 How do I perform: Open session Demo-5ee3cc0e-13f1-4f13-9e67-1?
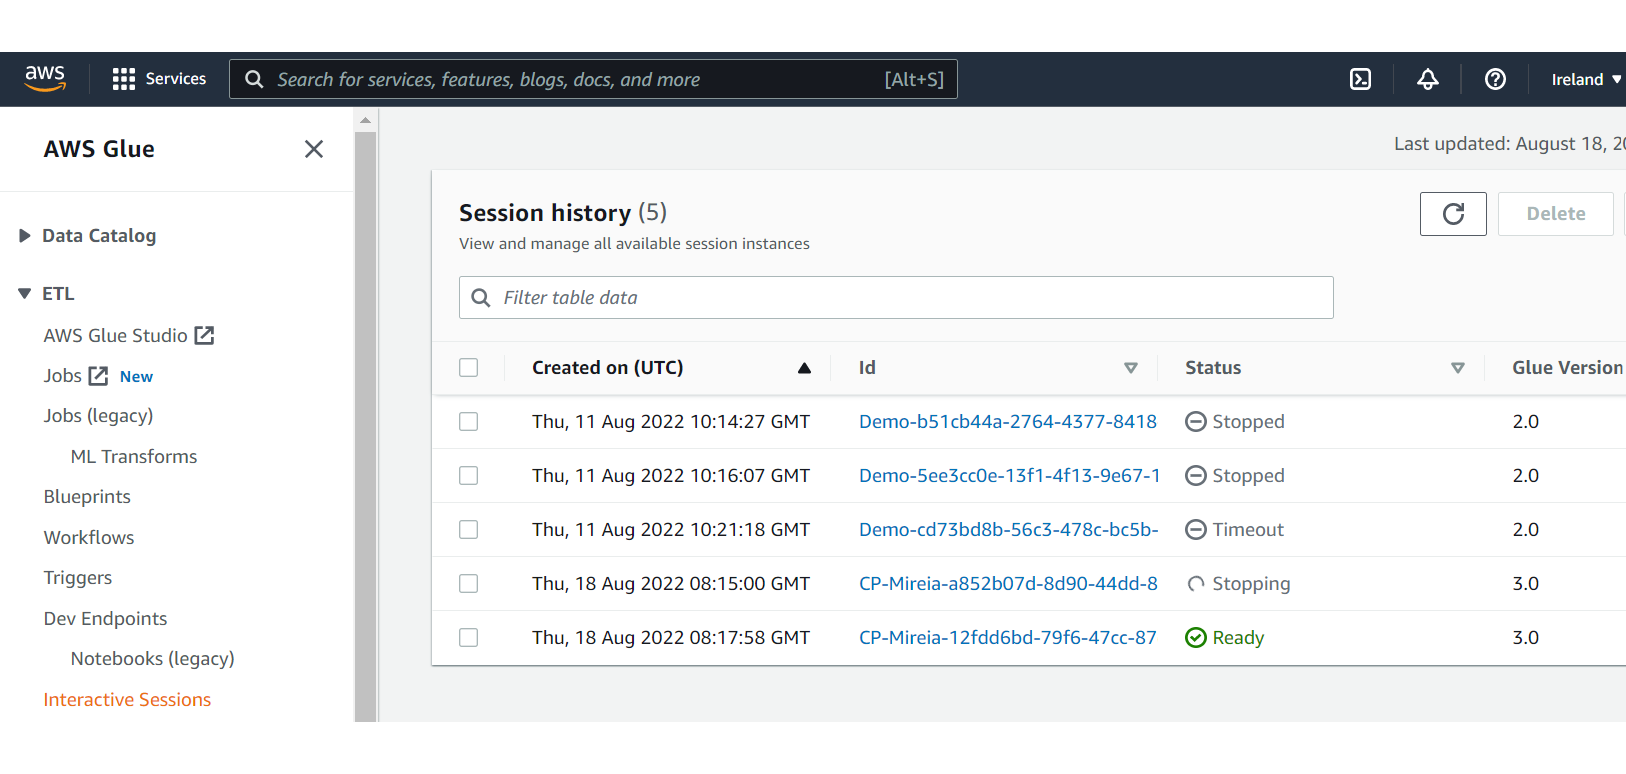tap(1010, 476)
